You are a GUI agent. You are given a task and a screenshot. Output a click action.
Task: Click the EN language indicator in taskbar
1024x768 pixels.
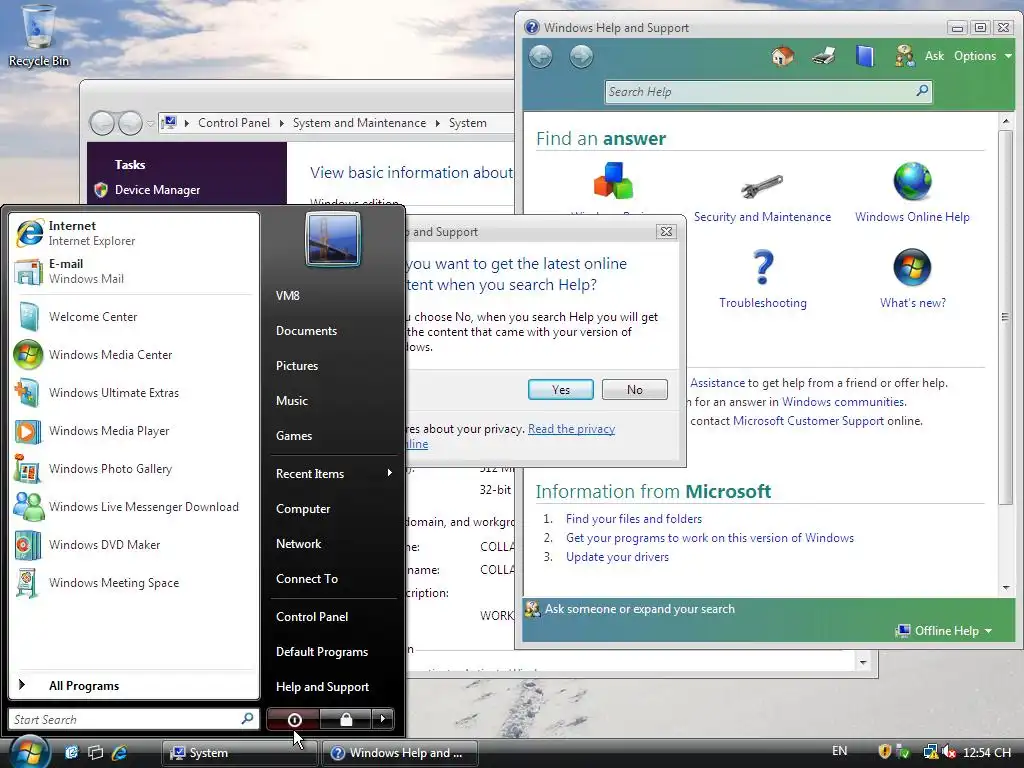click(840, 751)
